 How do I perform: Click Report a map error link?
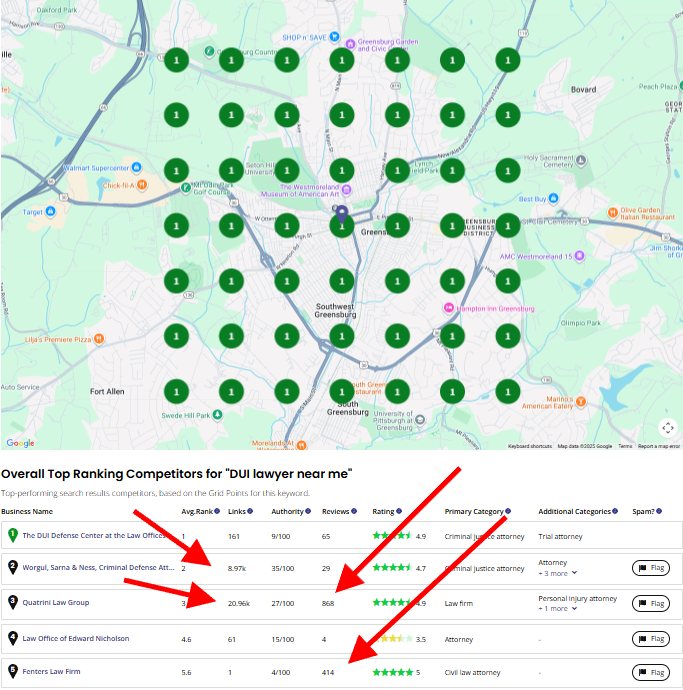(x=659, y=446)
